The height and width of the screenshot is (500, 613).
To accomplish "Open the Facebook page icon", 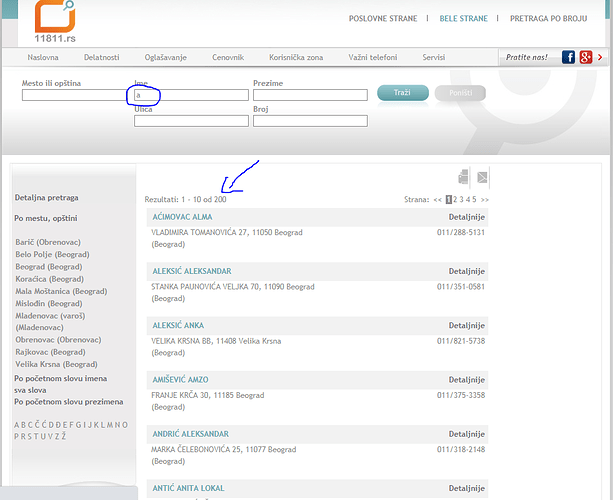I will 568,57.
